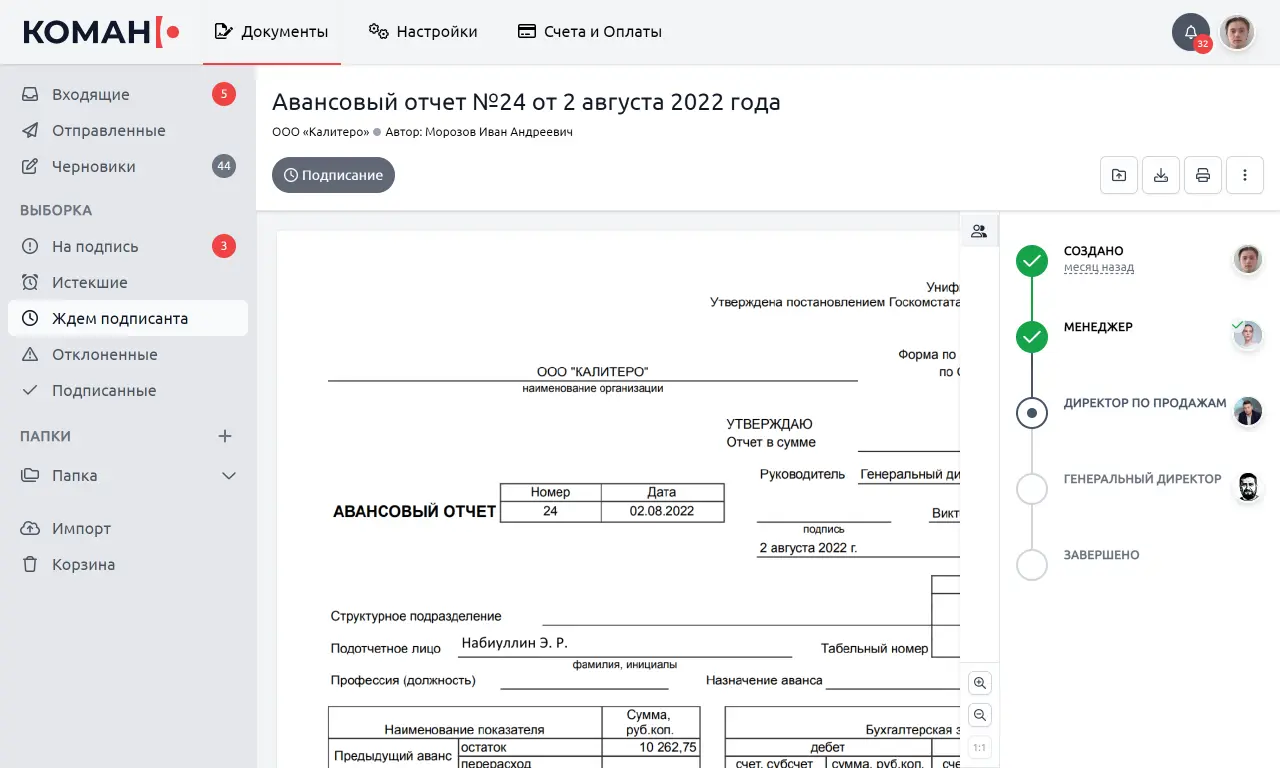This screenshot has height=768, width=1280.
Task: Click the red 5 badge on Входящие
Action: click(224, 94)
